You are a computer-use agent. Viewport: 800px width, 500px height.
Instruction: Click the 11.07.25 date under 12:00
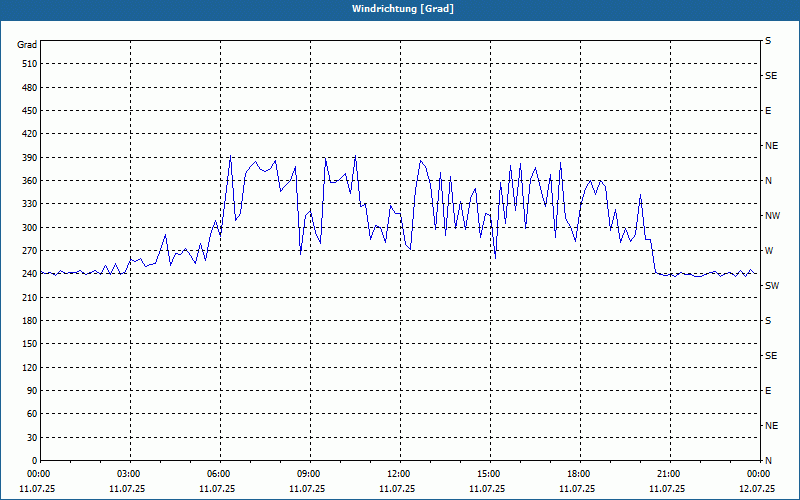click(397, 489)
